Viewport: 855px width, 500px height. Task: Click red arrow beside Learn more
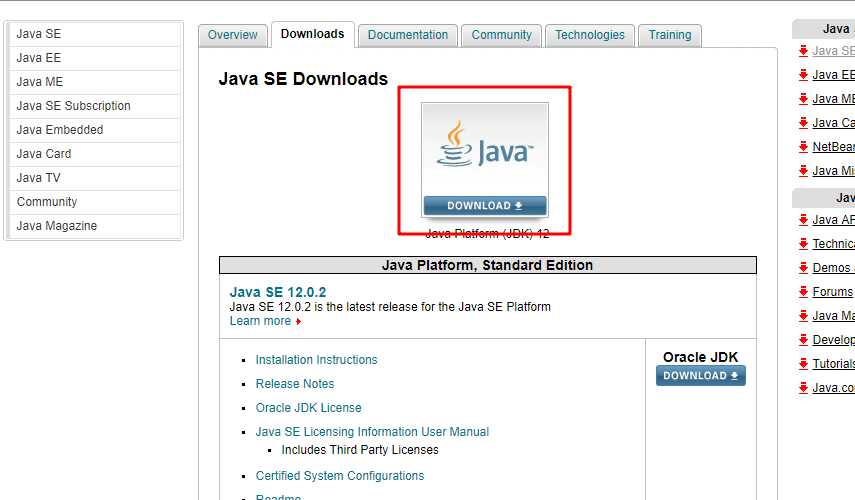tap(298, 322)
